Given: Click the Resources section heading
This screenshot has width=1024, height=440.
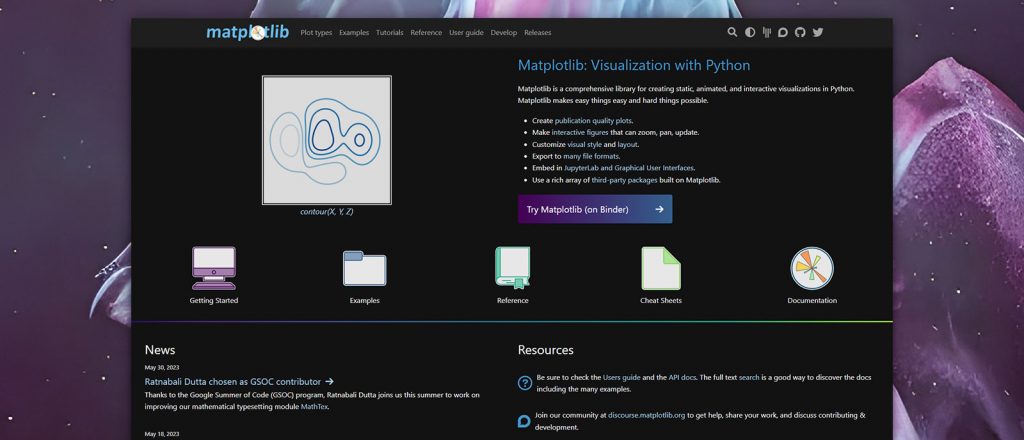Looking at the screenshot, I should [x=545, y=350].
